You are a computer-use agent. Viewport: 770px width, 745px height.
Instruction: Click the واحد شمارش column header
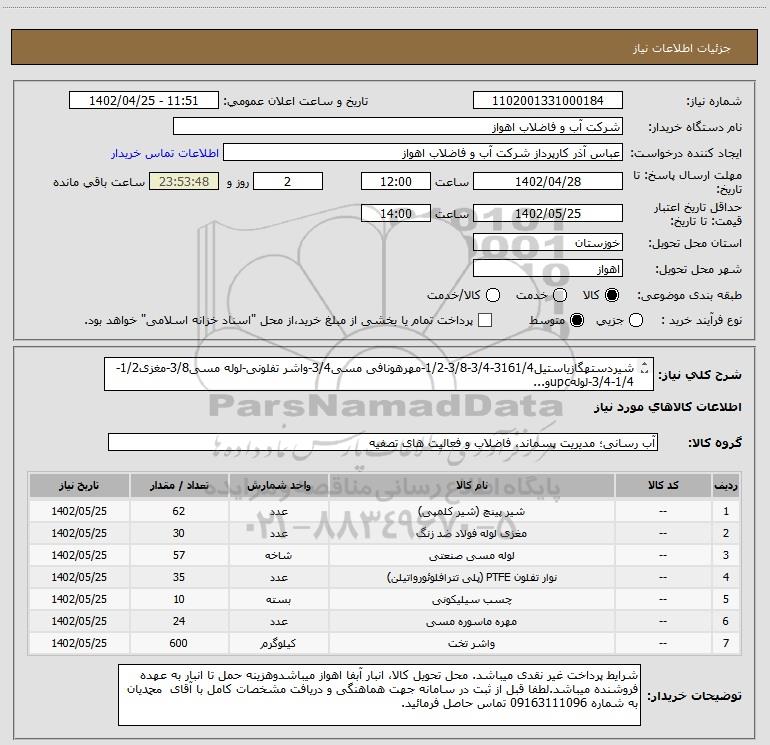click(x=278, y=485)
